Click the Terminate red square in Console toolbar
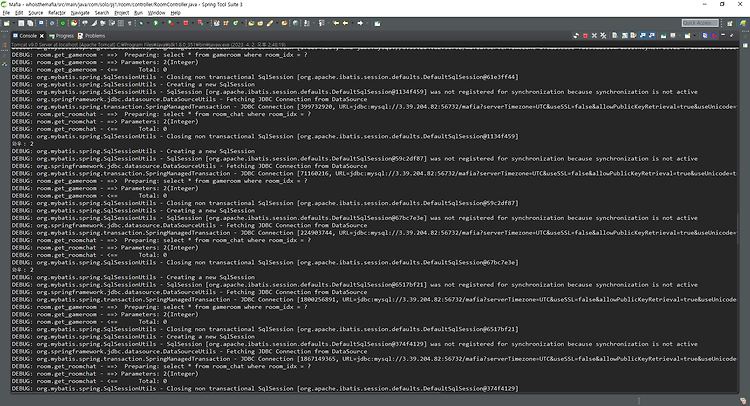750x406 pixels. (x=585, y=35)
